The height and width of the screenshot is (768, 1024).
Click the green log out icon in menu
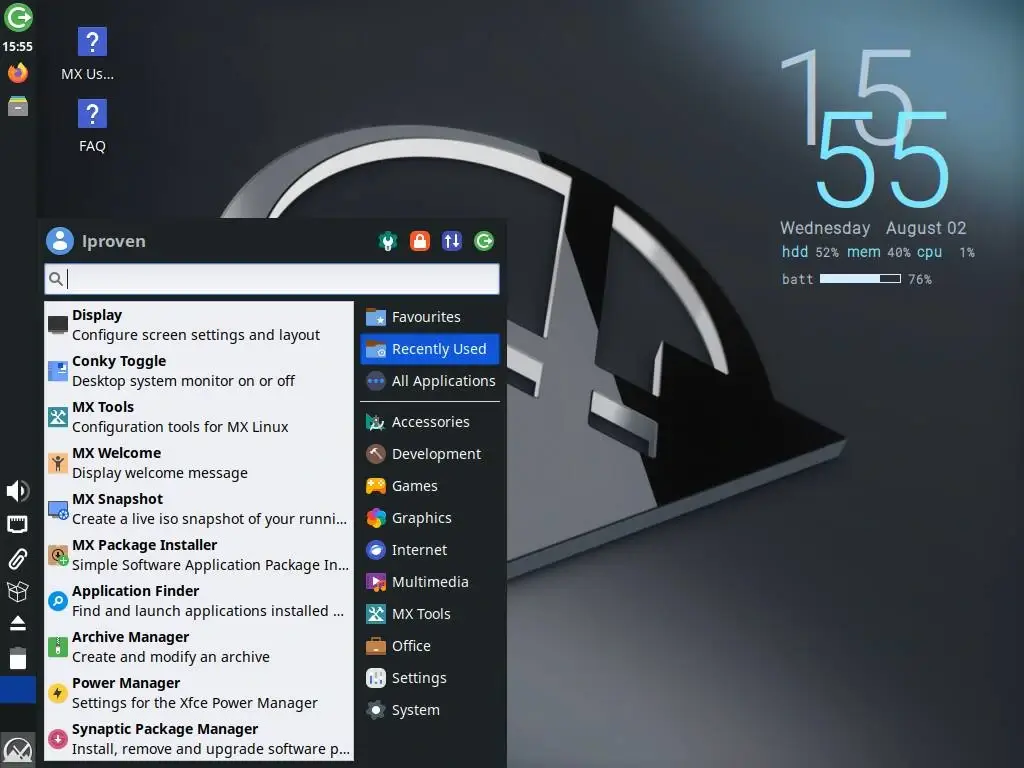(484, 241)
